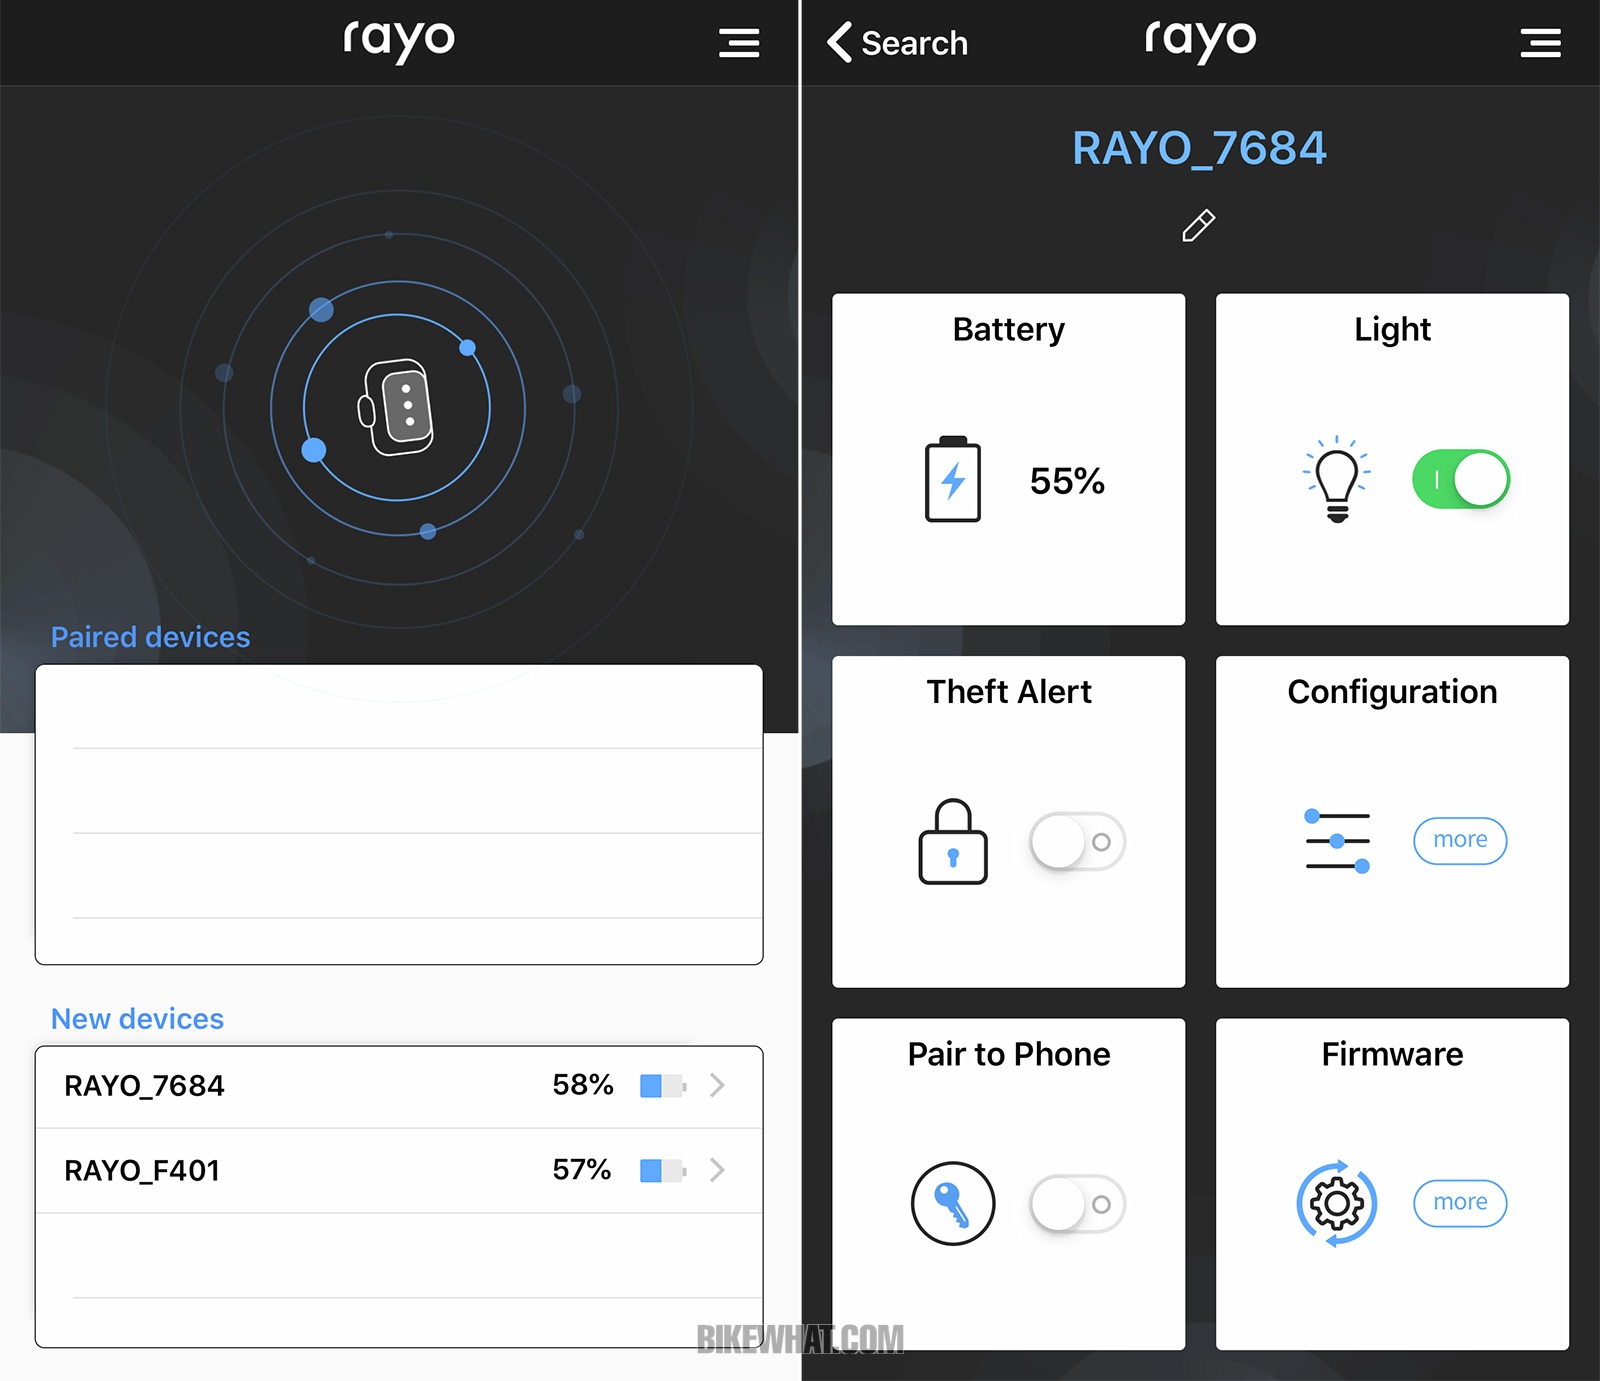Tap the key icon in Pair to Phone
Viewport: 1600px width, 1381px height.
coord(953,1203)
